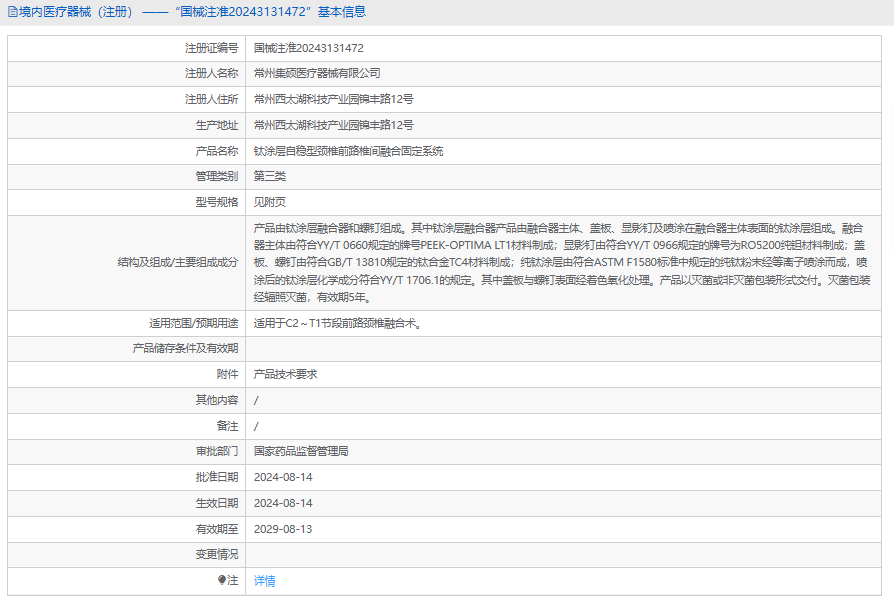
Task: Click 见附页 in the 型号规格 row
Action: point(269,203)
